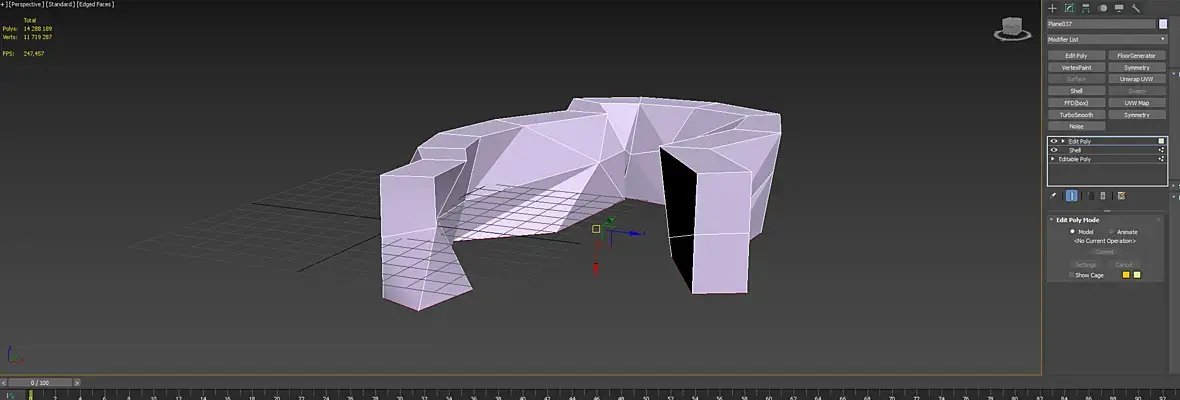Toggle the Shell modifier eye icon
Viewport: 1180px width, 400px height.
[1054, 150]
